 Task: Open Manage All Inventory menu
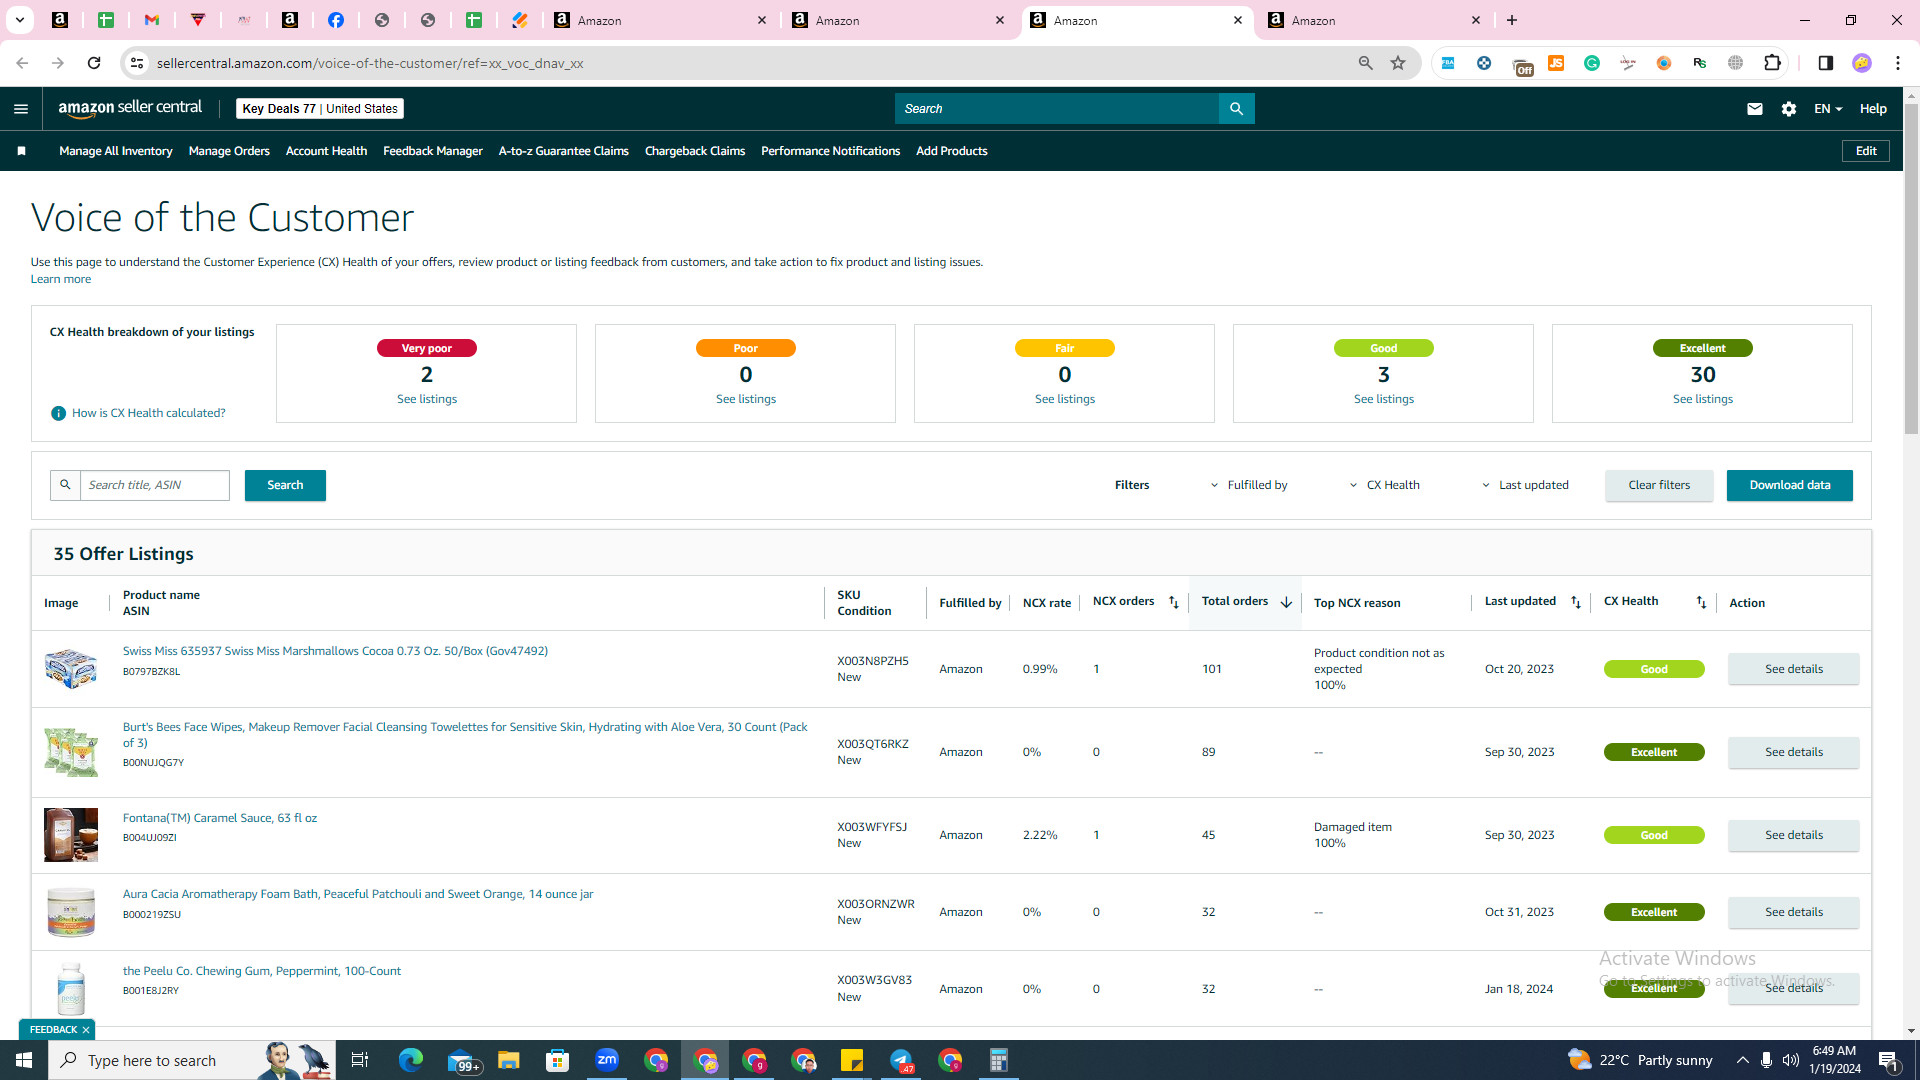point(116,151)
